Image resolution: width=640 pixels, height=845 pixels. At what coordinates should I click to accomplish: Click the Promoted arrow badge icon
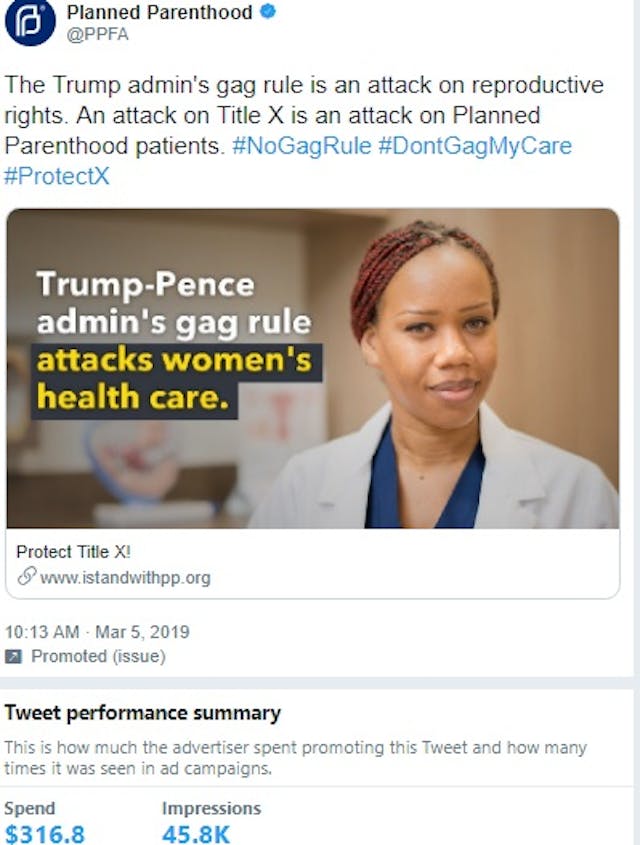point(15,657)
